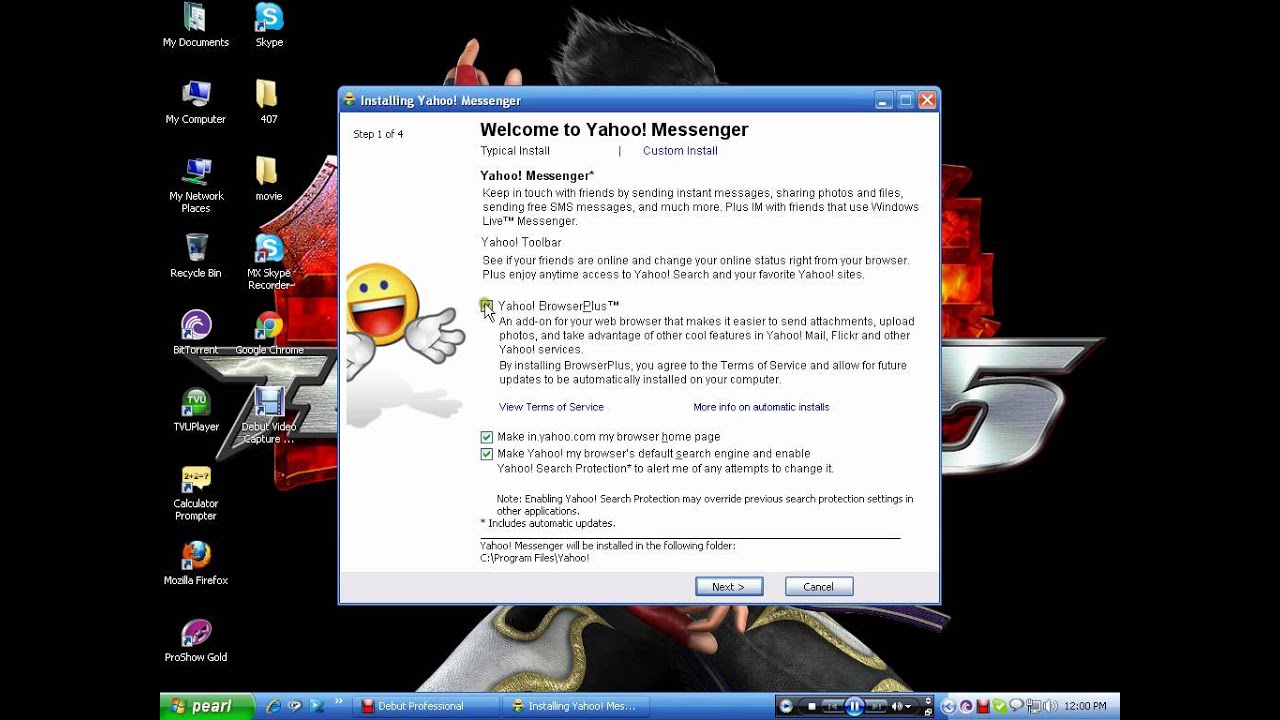Click the volume speaker tray icon

(1050, 706)
